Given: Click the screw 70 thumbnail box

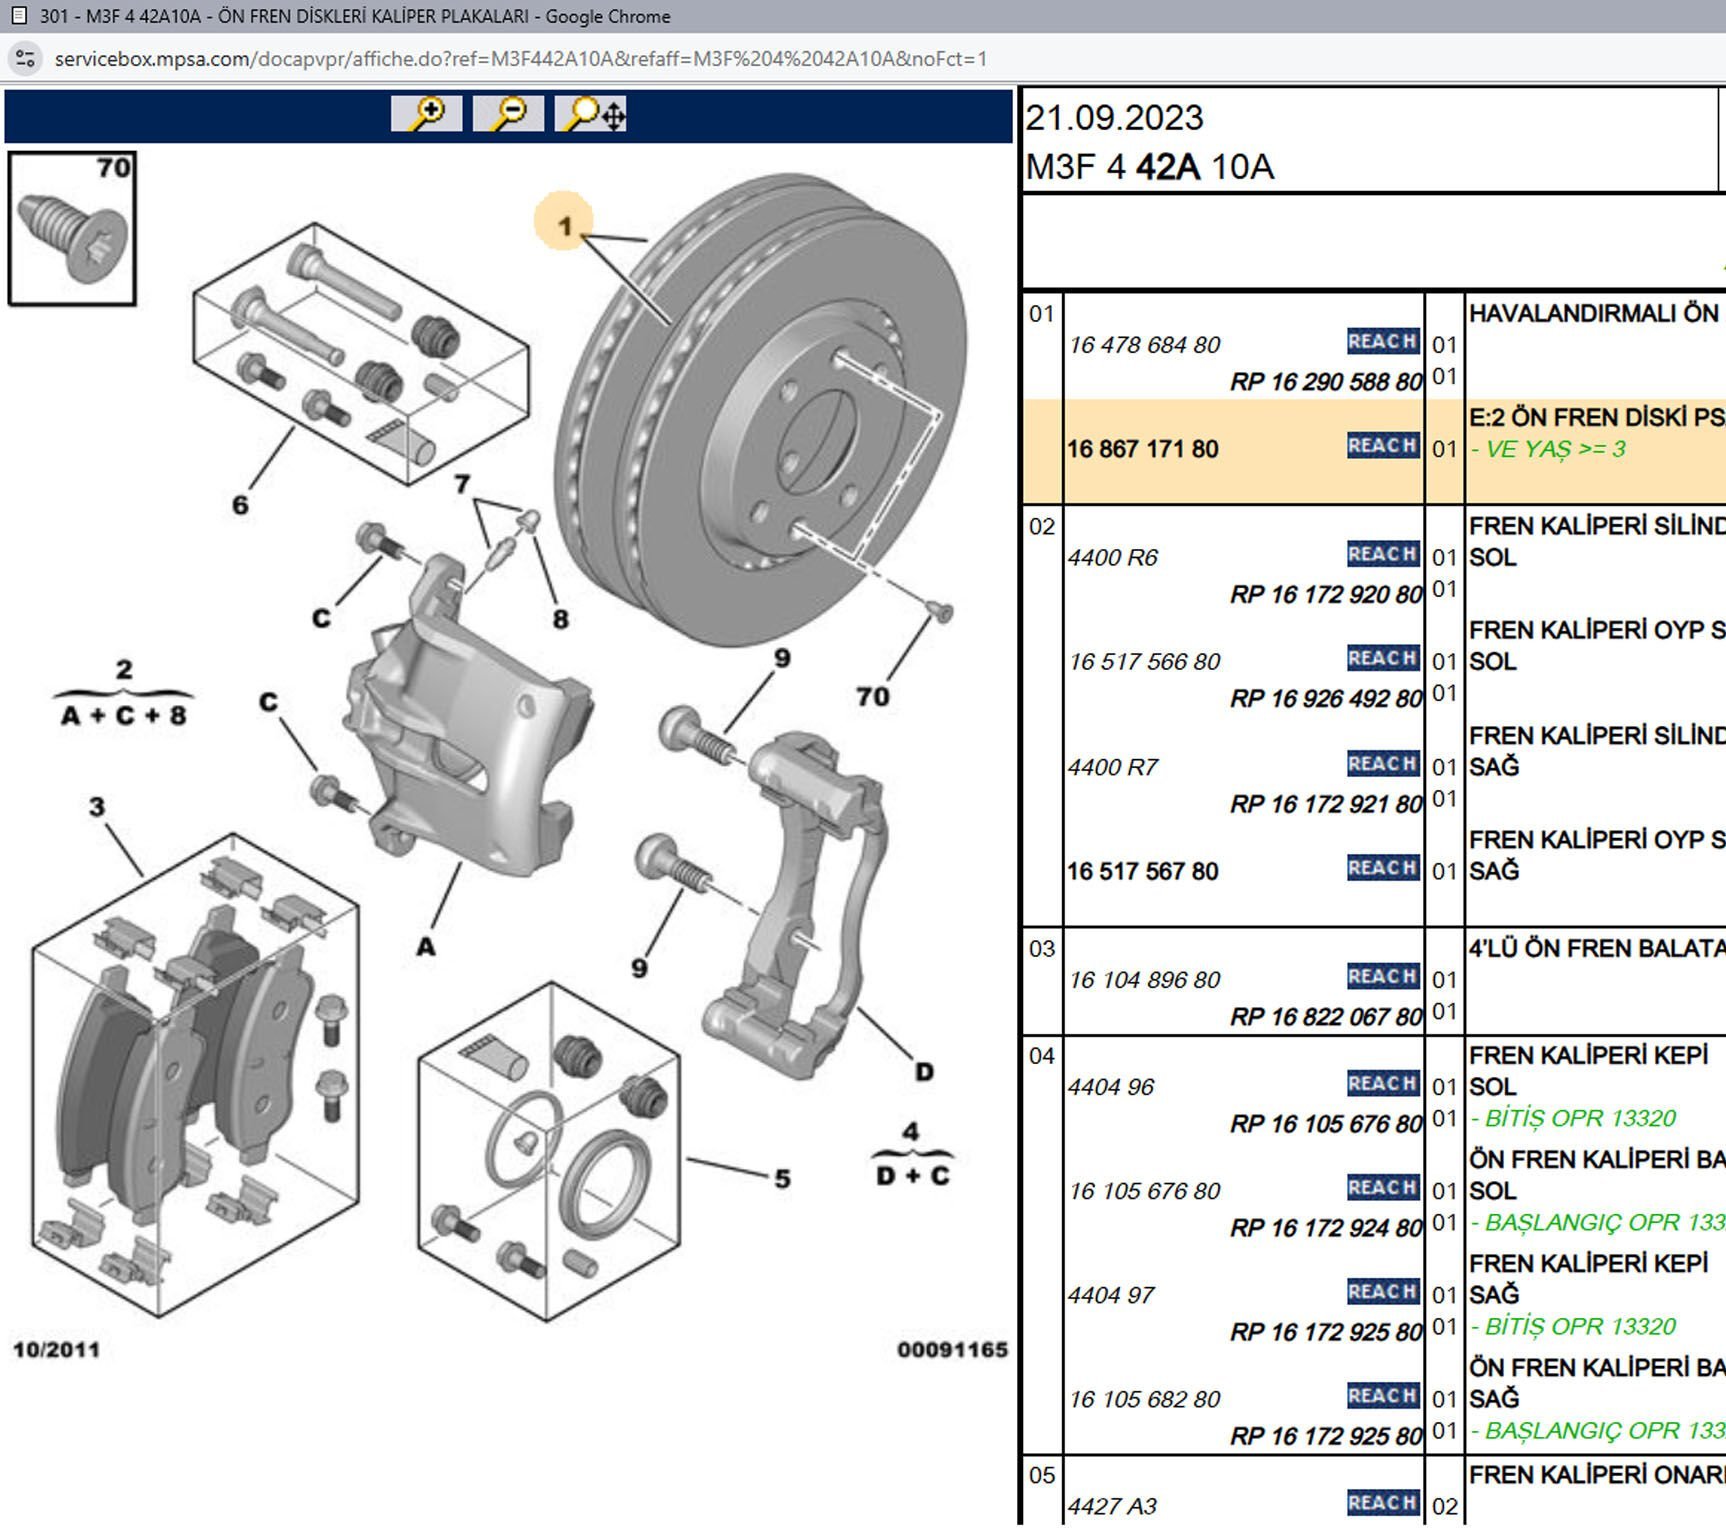Looking at the screenshot, I should [x=72, y=229].
